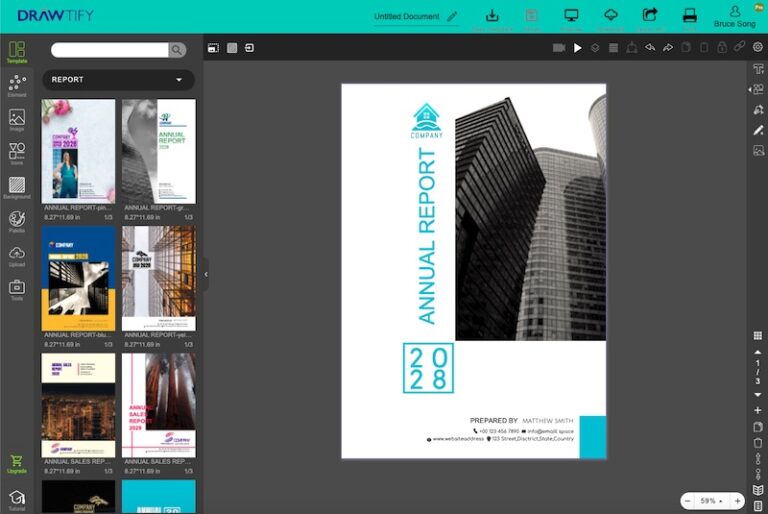
Task: Click first canvas-fit icon in toolbar
Action: [x=214, y=48]
